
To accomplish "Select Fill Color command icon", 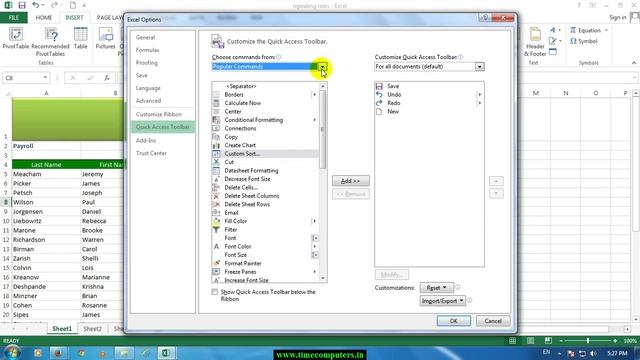I will (216, 221).
